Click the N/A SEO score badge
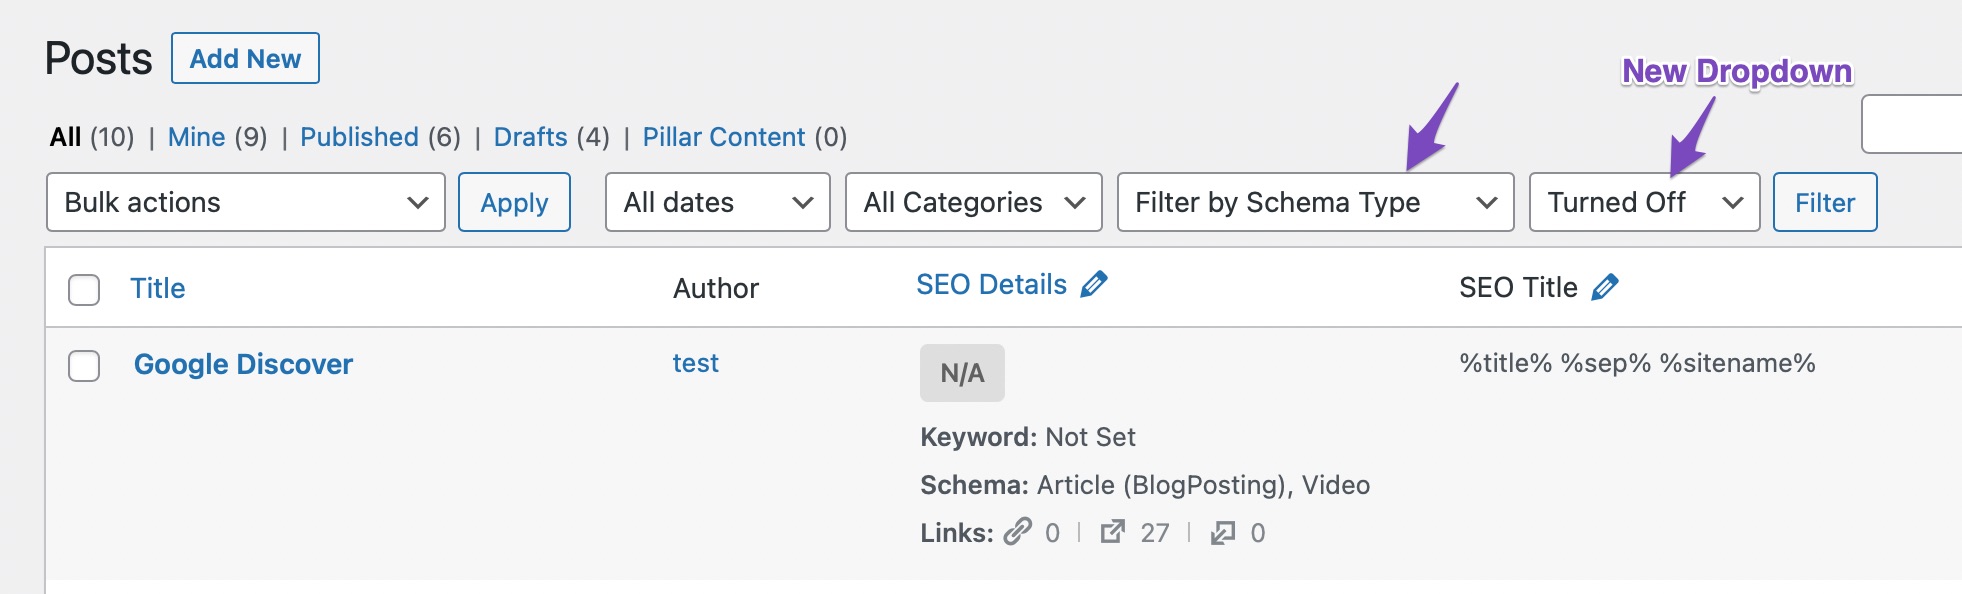1962x594 pixels. [962, 373]
